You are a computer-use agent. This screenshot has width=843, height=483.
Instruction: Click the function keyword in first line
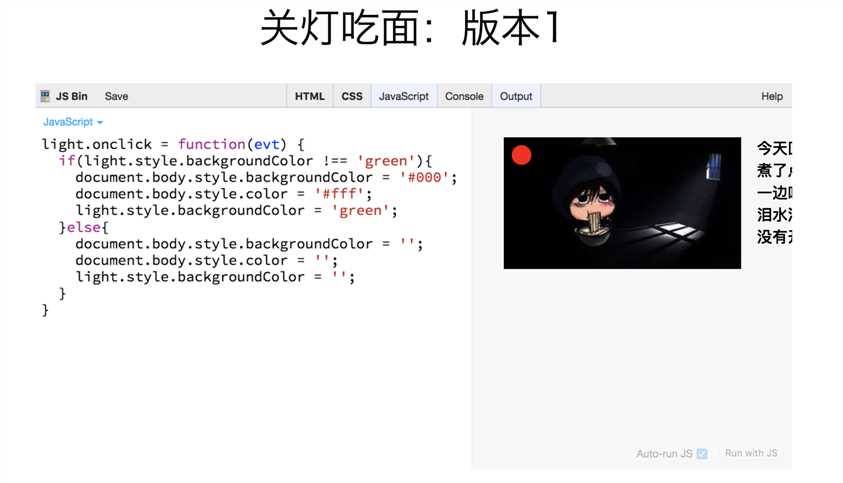[x=212, y=144]
